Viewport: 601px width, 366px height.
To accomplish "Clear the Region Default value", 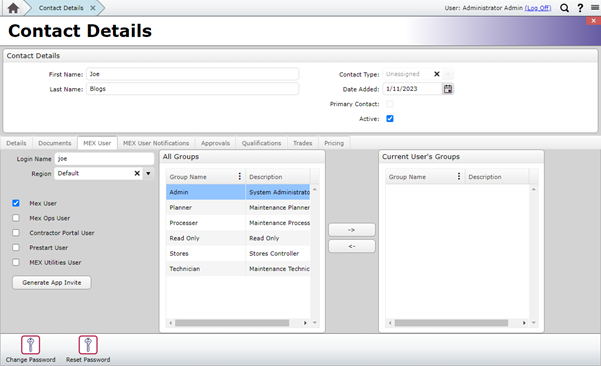I will tap(137, 173).
